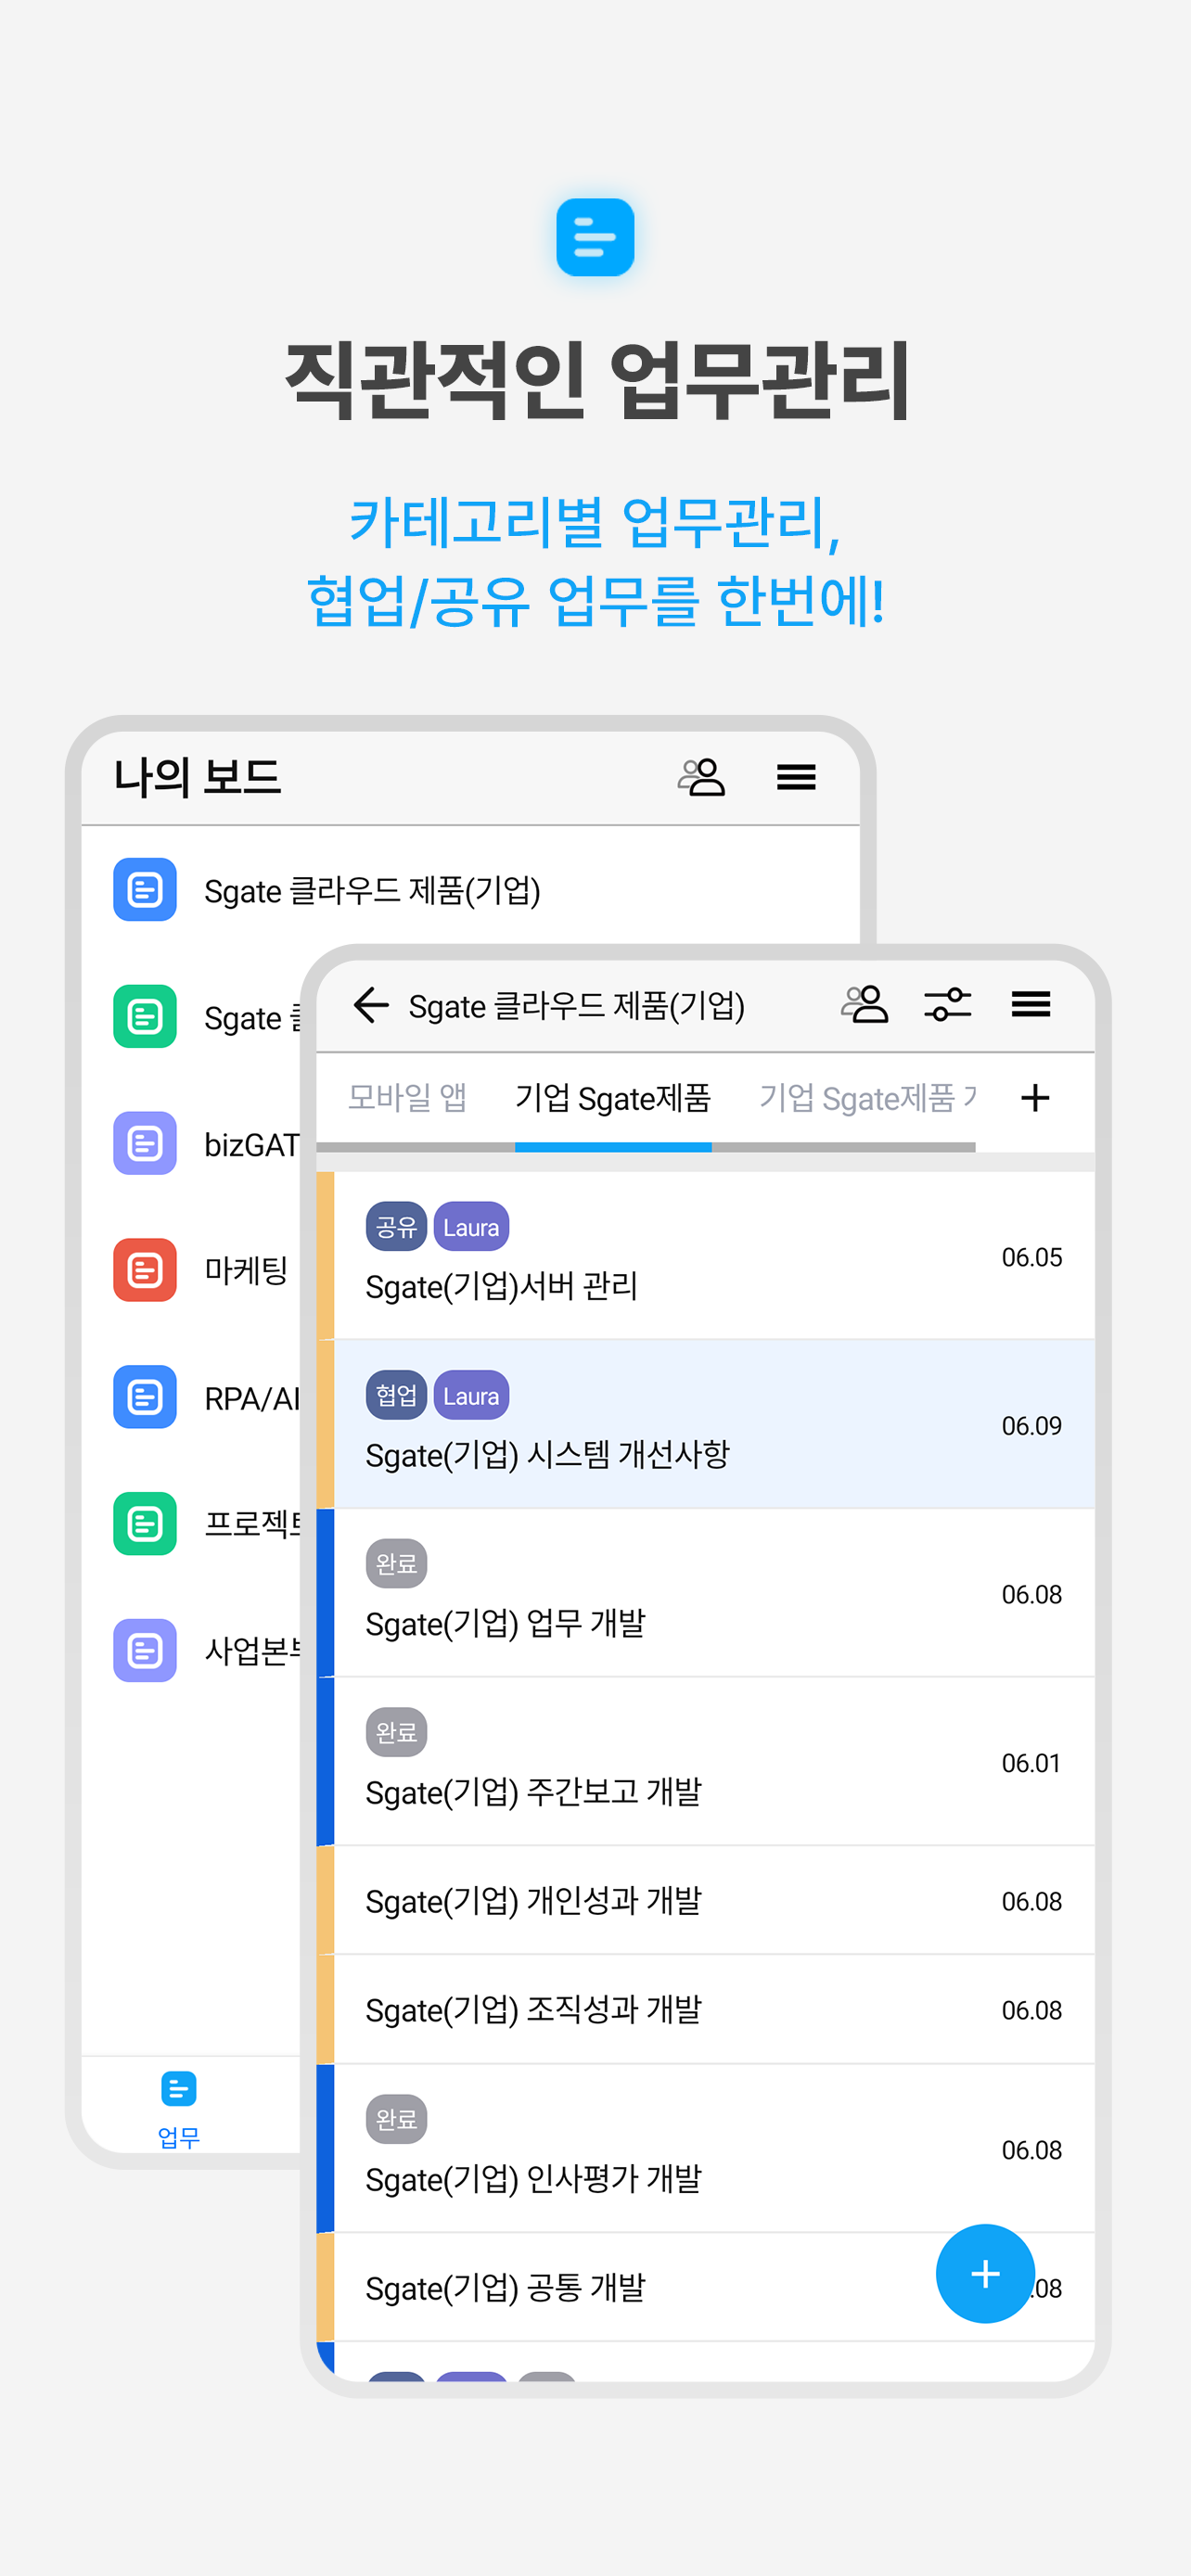
Task: Click date 06.09 on 시스템 개선사항 task
Action: 1032,1426
